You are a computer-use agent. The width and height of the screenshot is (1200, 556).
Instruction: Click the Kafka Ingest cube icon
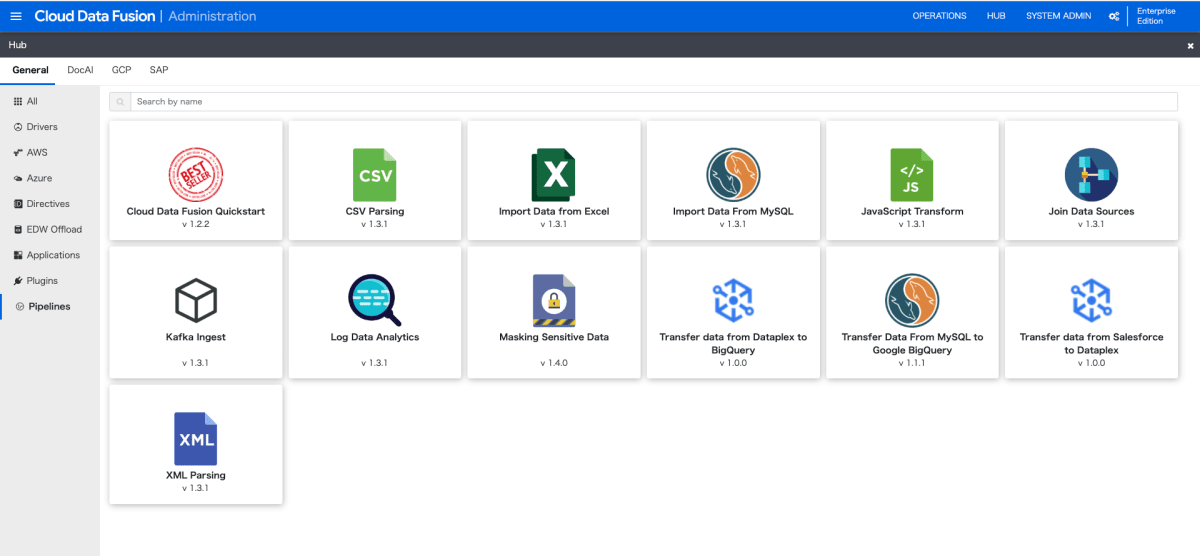coord(196,300)
